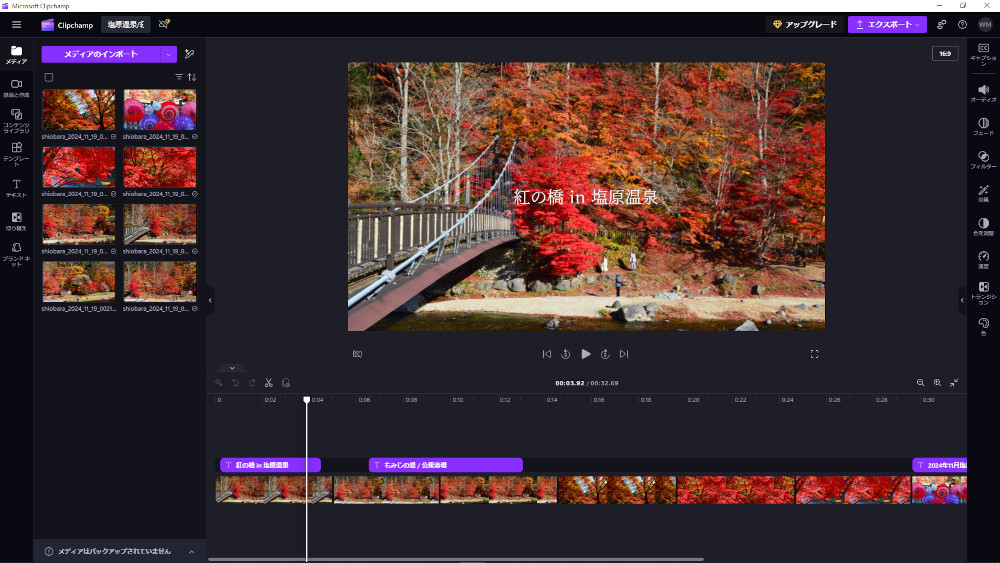Click the AI auto-compose magic wand icon

(189, 54)
